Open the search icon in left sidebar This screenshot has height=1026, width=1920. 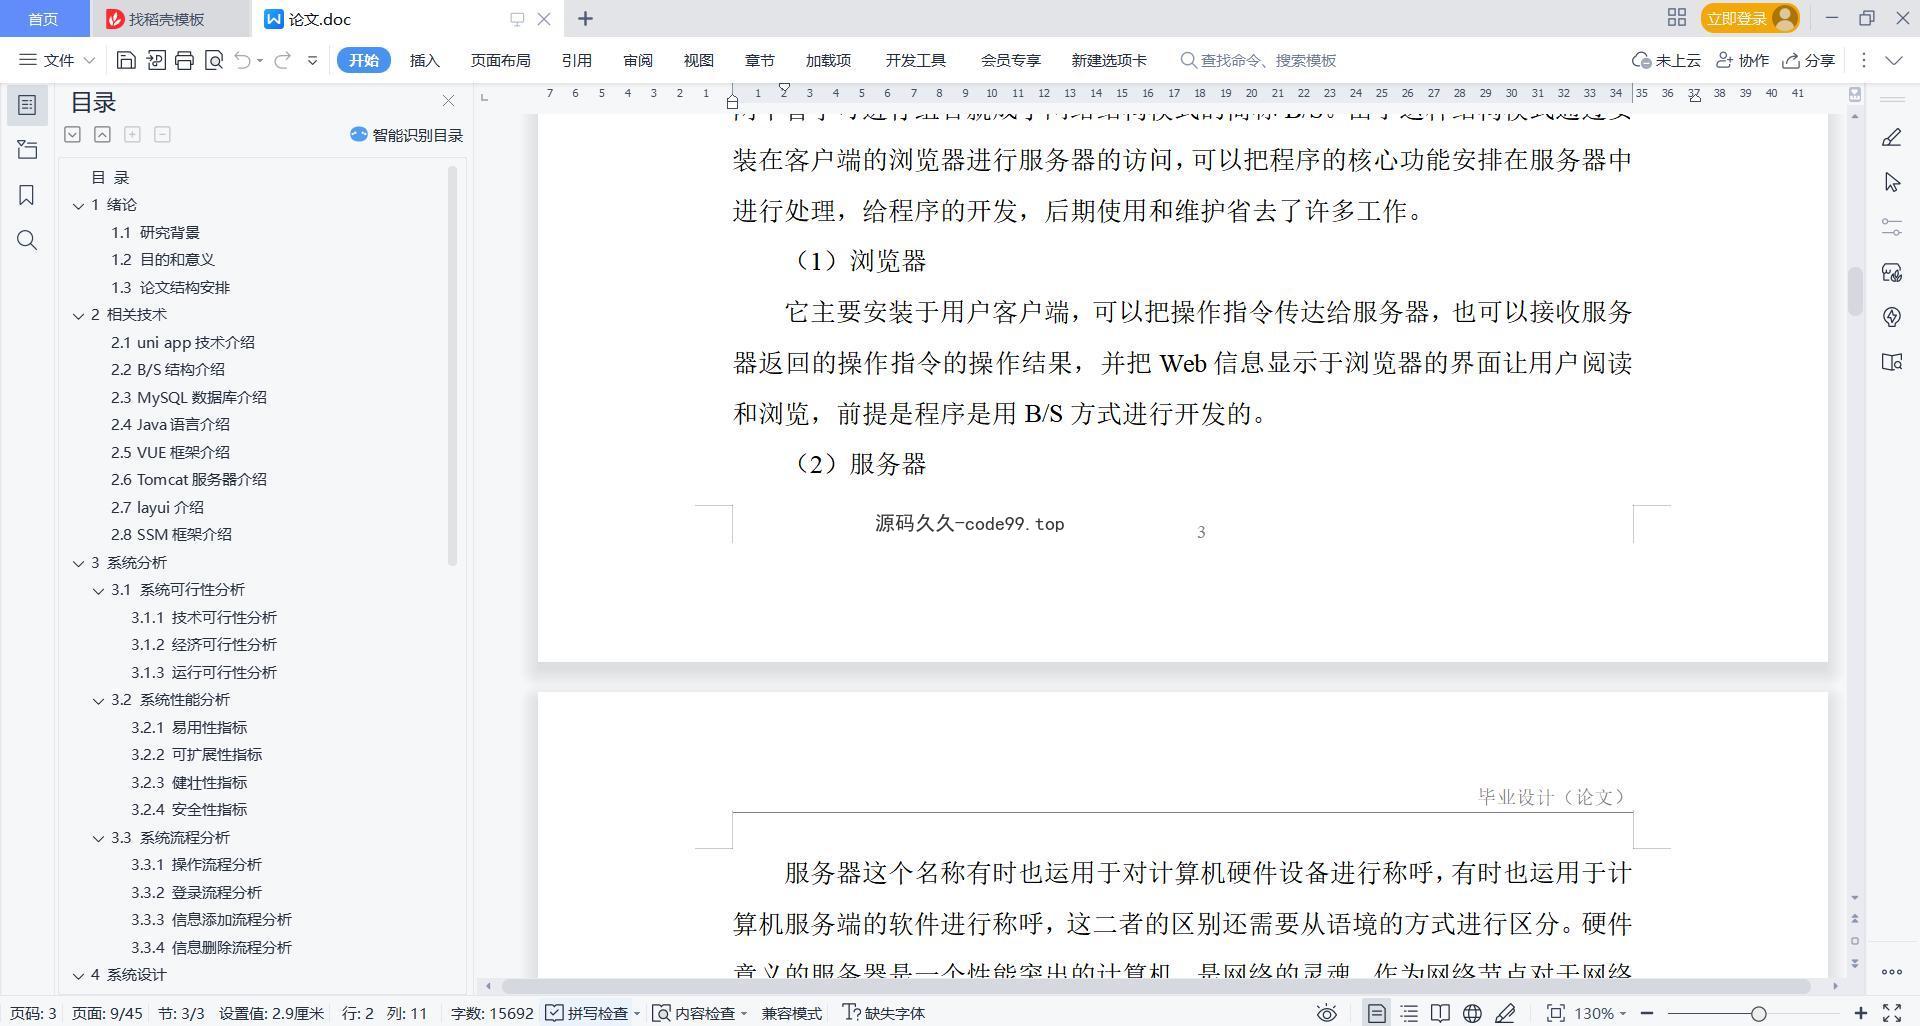27,240
